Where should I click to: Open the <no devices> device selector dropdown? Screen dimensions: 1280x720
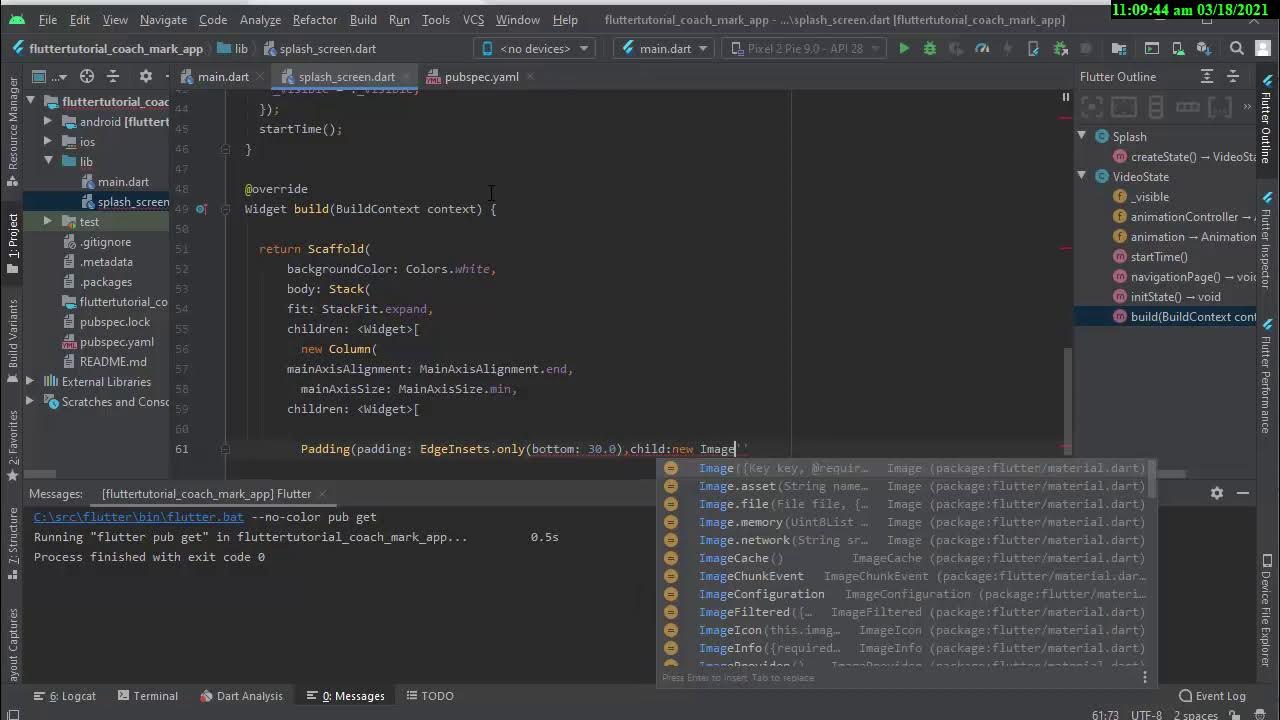[x=535, y=48]
